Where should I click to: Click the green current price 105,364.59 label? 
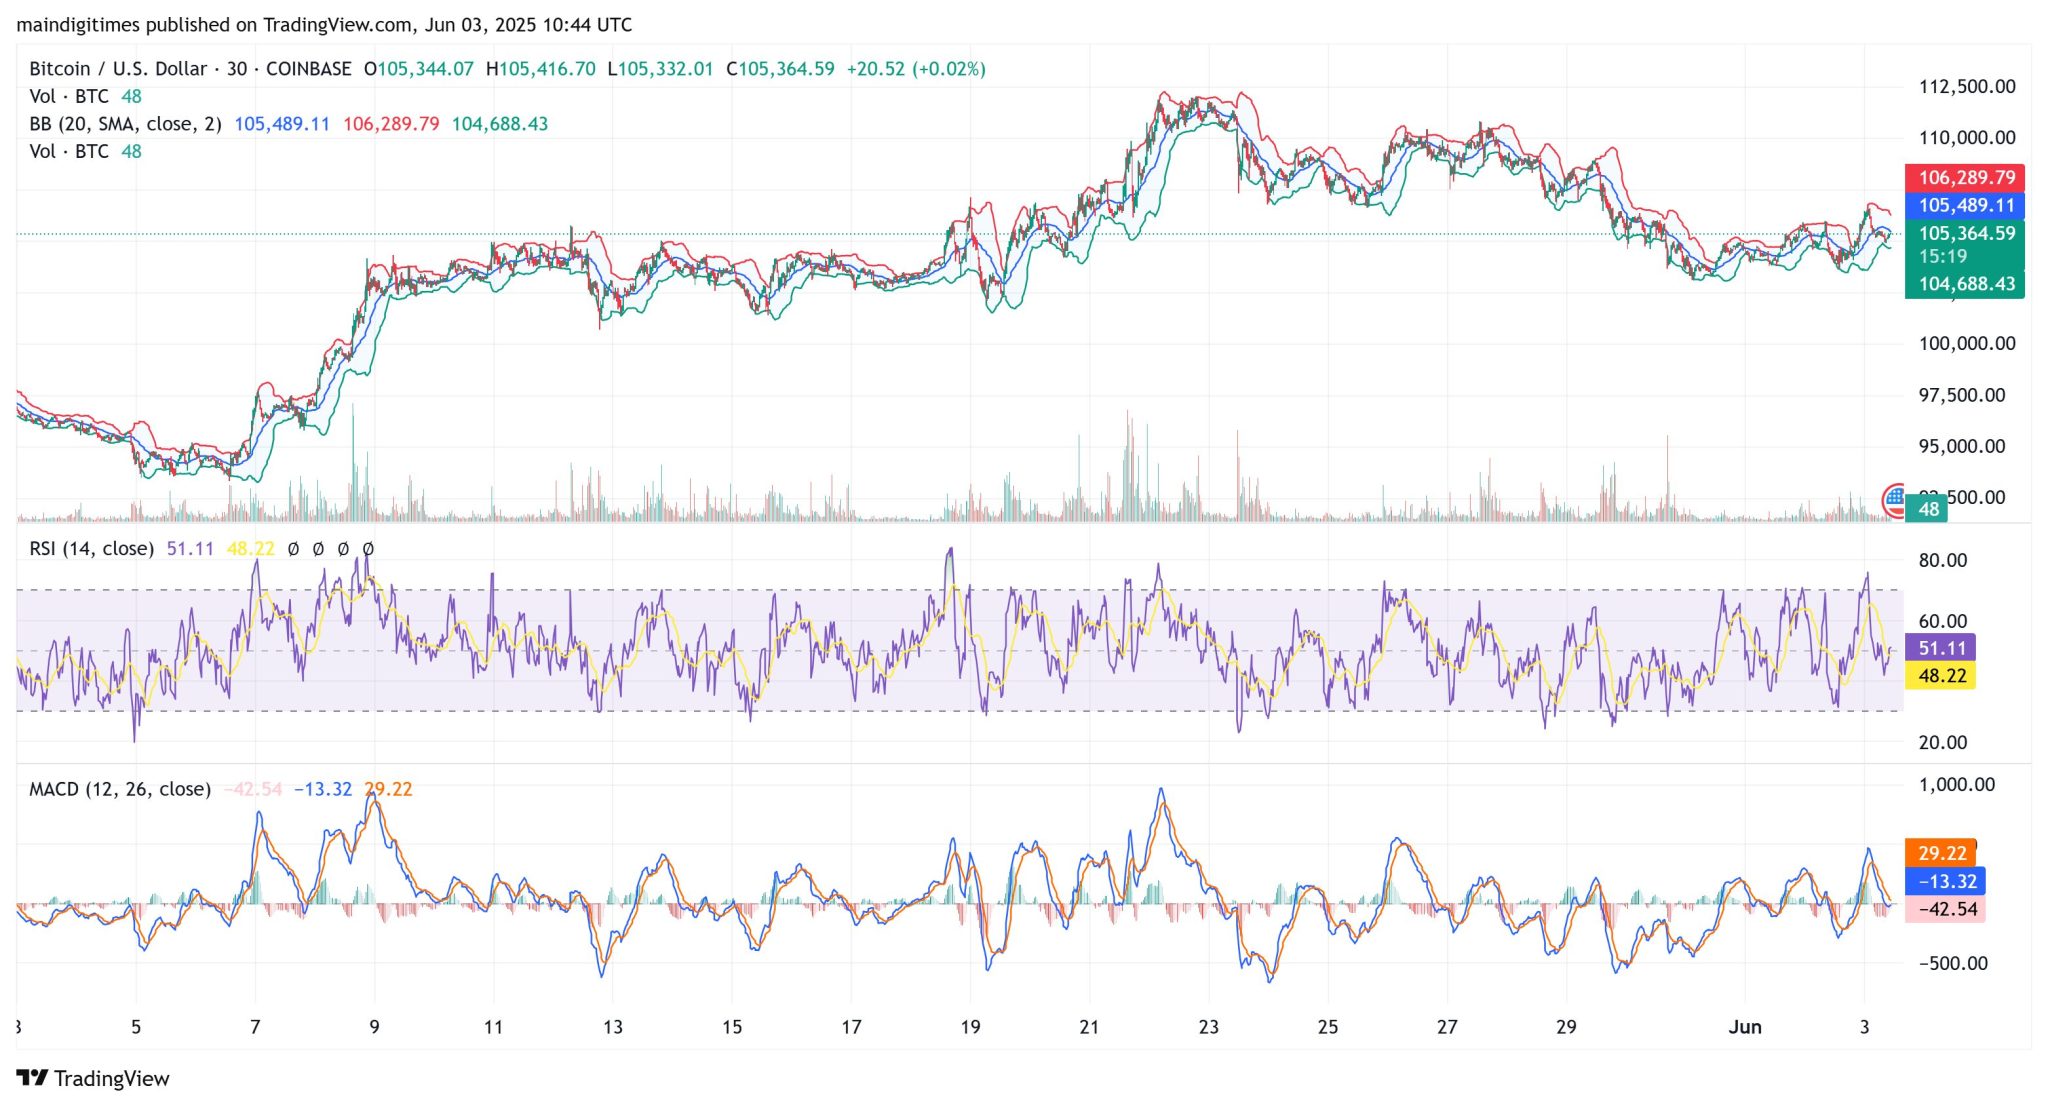tap(1965, 233)
